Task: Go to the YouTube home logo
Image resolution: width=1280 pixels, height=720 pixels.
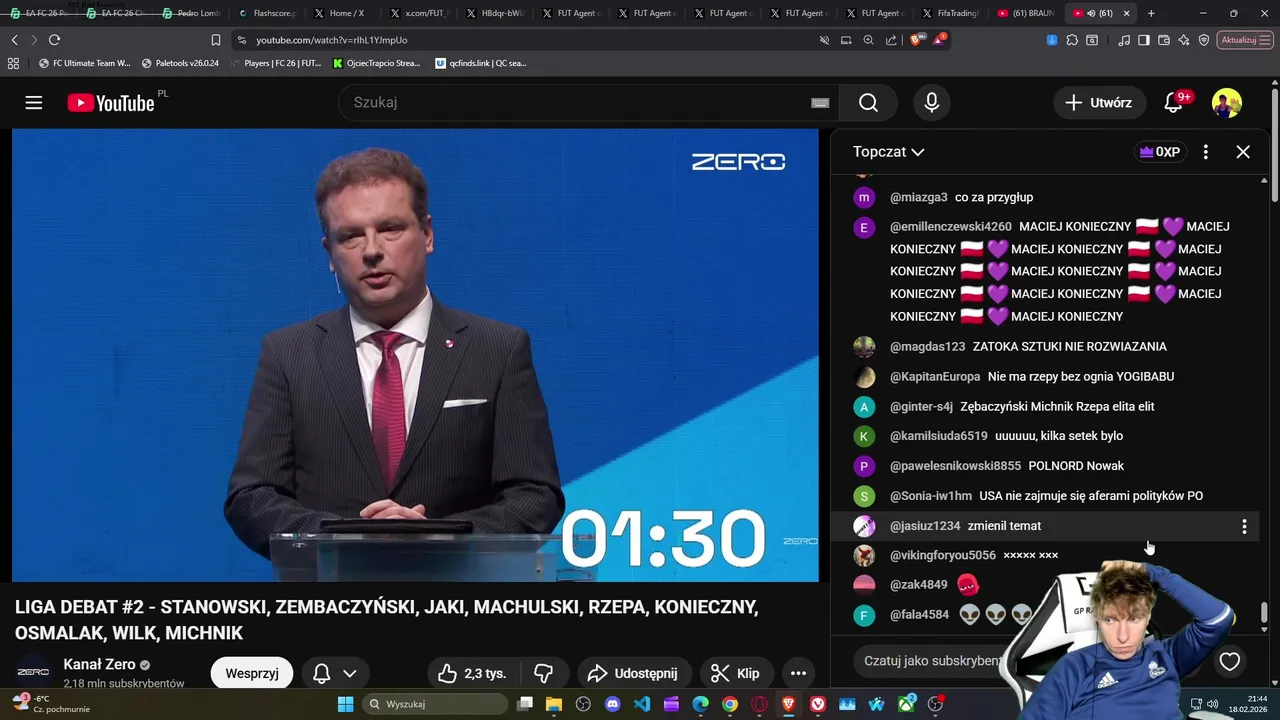Action: pyautogui.click(x=111, y=103)
